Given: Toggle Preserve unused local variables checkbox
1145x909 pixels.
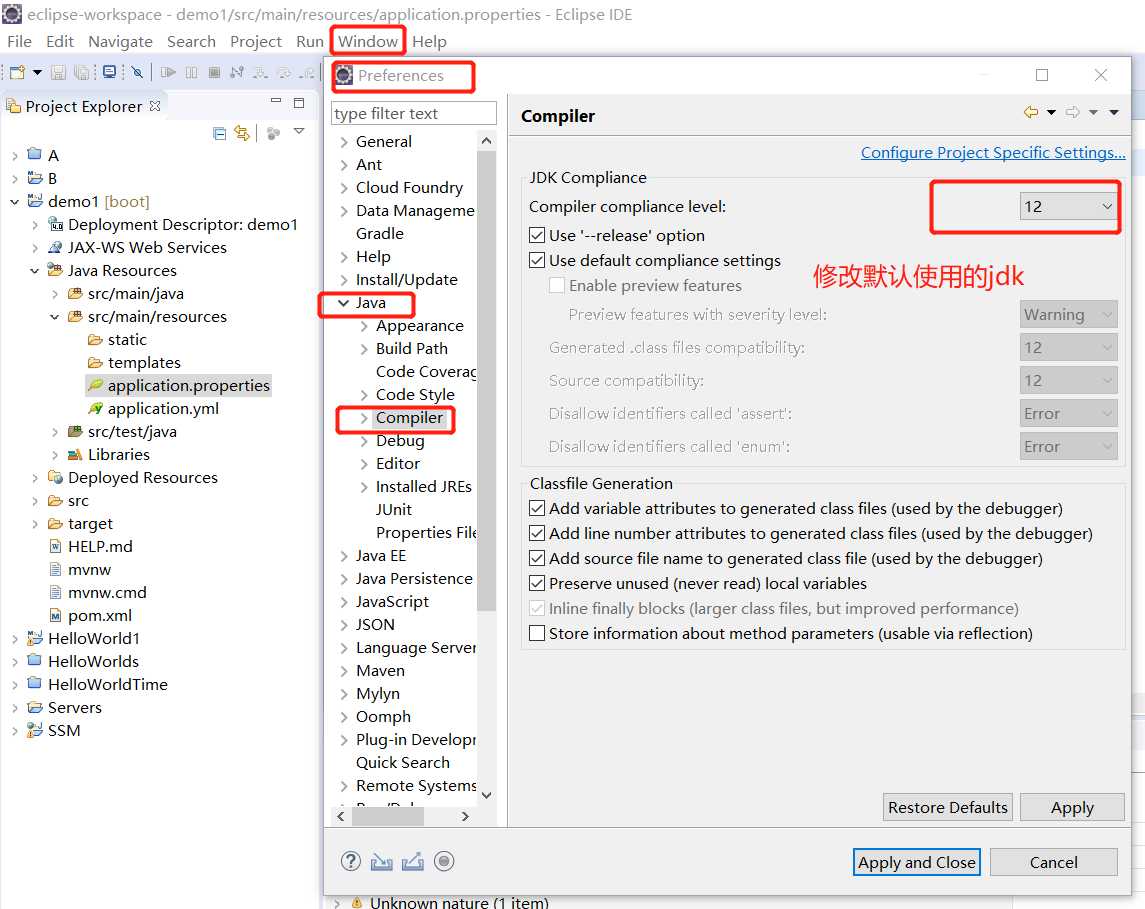Looking at the screenshot, I should point(537,583).
